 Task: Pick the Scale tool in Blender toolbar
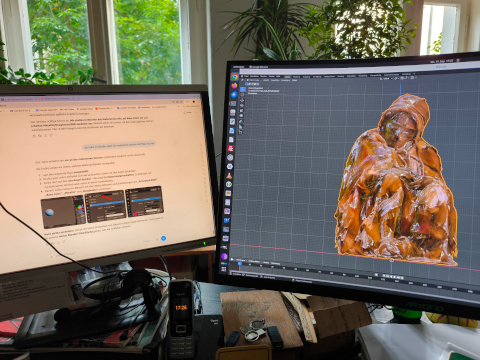(241, 110)
